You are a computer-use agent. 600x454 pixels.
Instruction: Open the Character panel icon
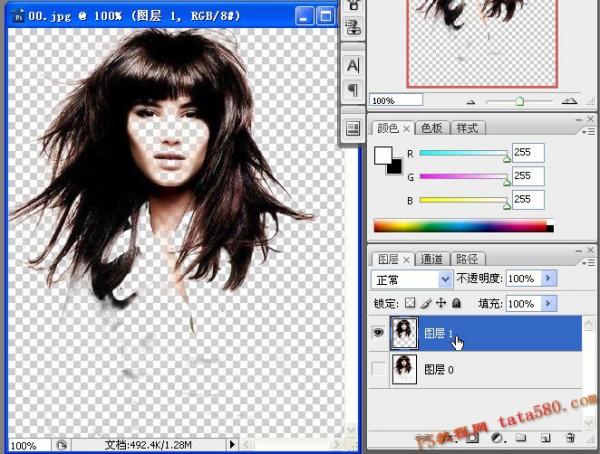pos(352,66)
